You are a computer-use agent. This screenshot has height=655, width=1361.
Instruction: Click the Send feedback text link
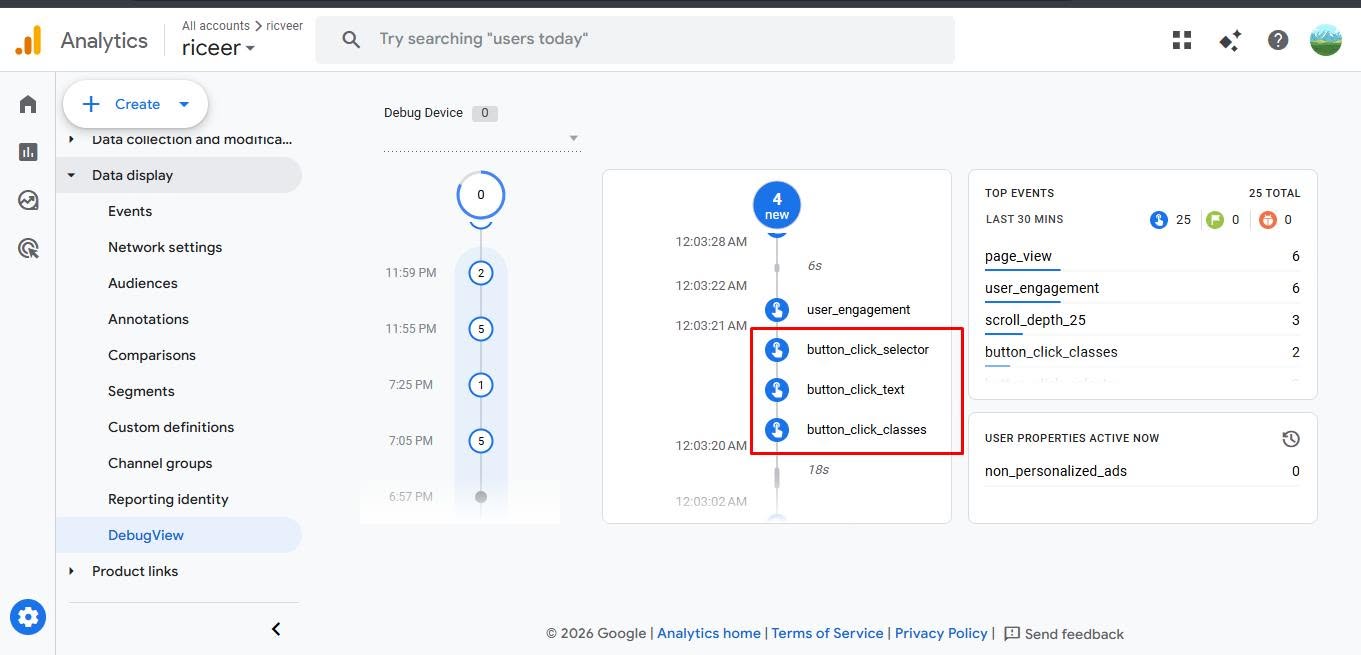point(1074,634)
